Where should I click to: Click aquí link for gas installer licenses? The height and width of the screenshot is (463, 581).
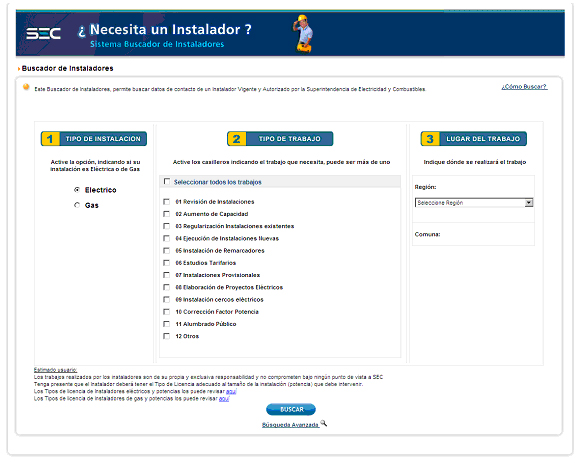coord(224,399)
